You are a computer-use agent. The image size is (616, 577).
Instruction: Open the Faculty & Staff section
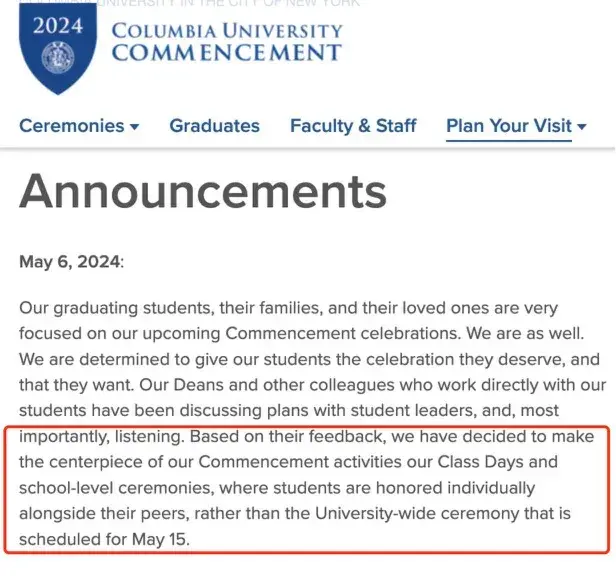353,126
